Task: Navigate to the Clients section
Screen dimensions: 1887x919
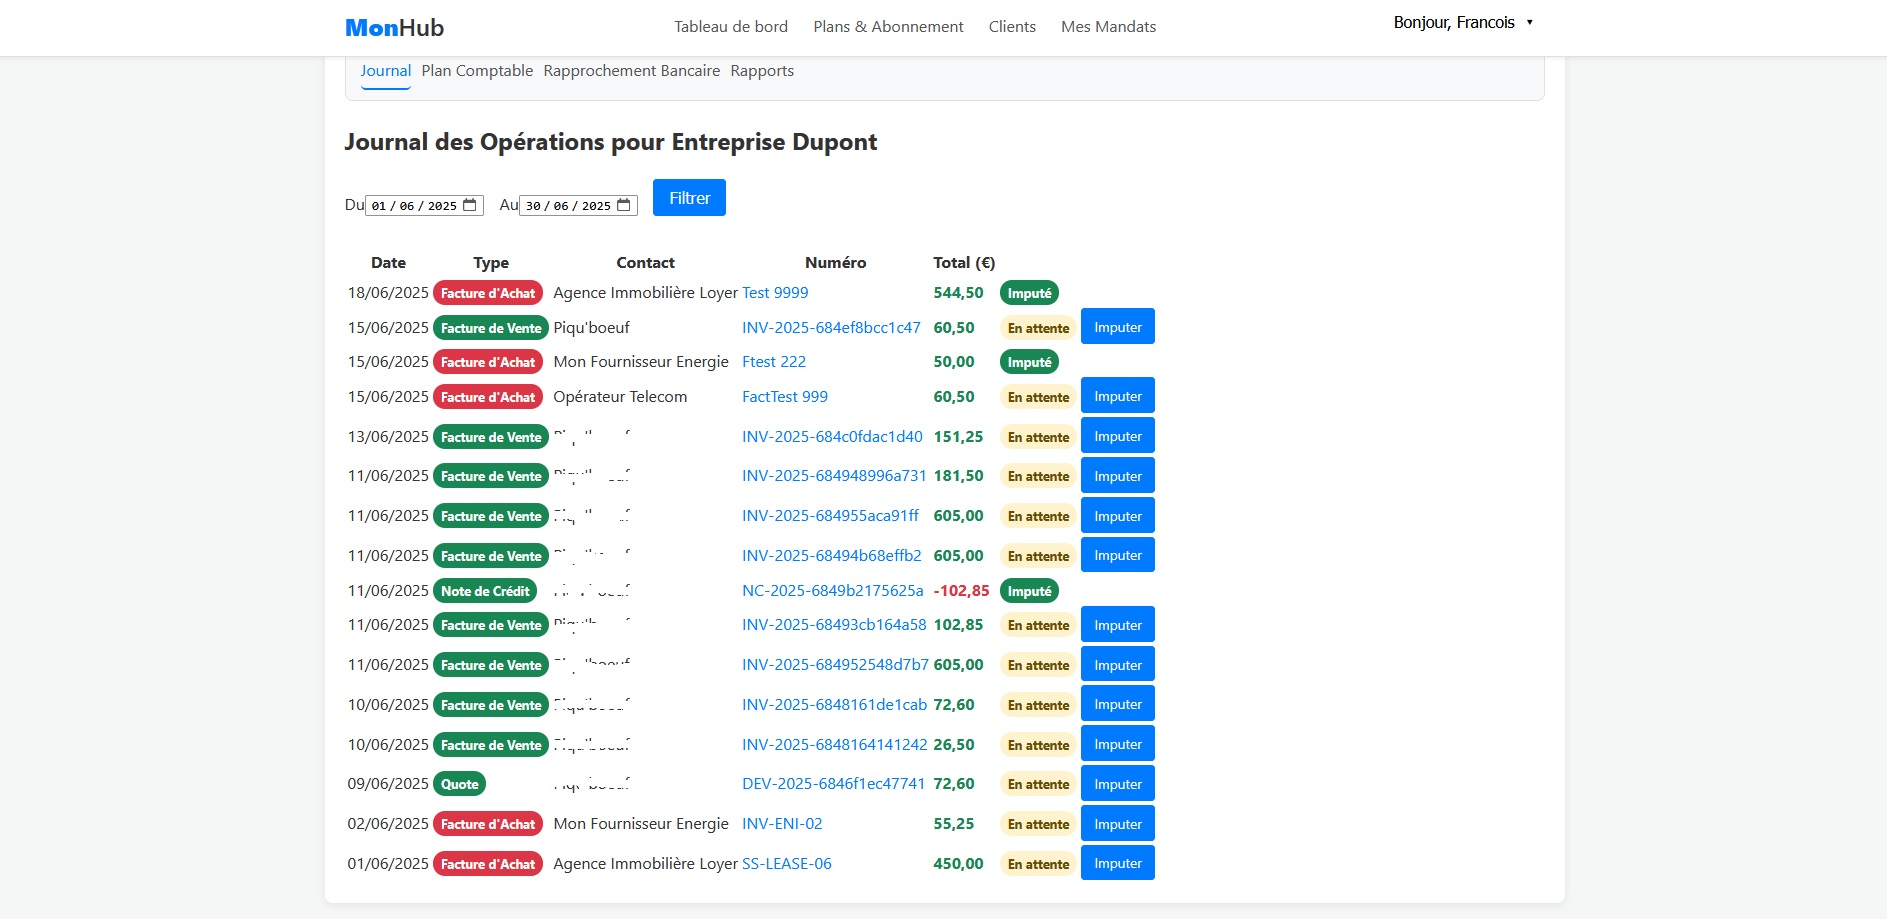Action: pos(1012,26)
